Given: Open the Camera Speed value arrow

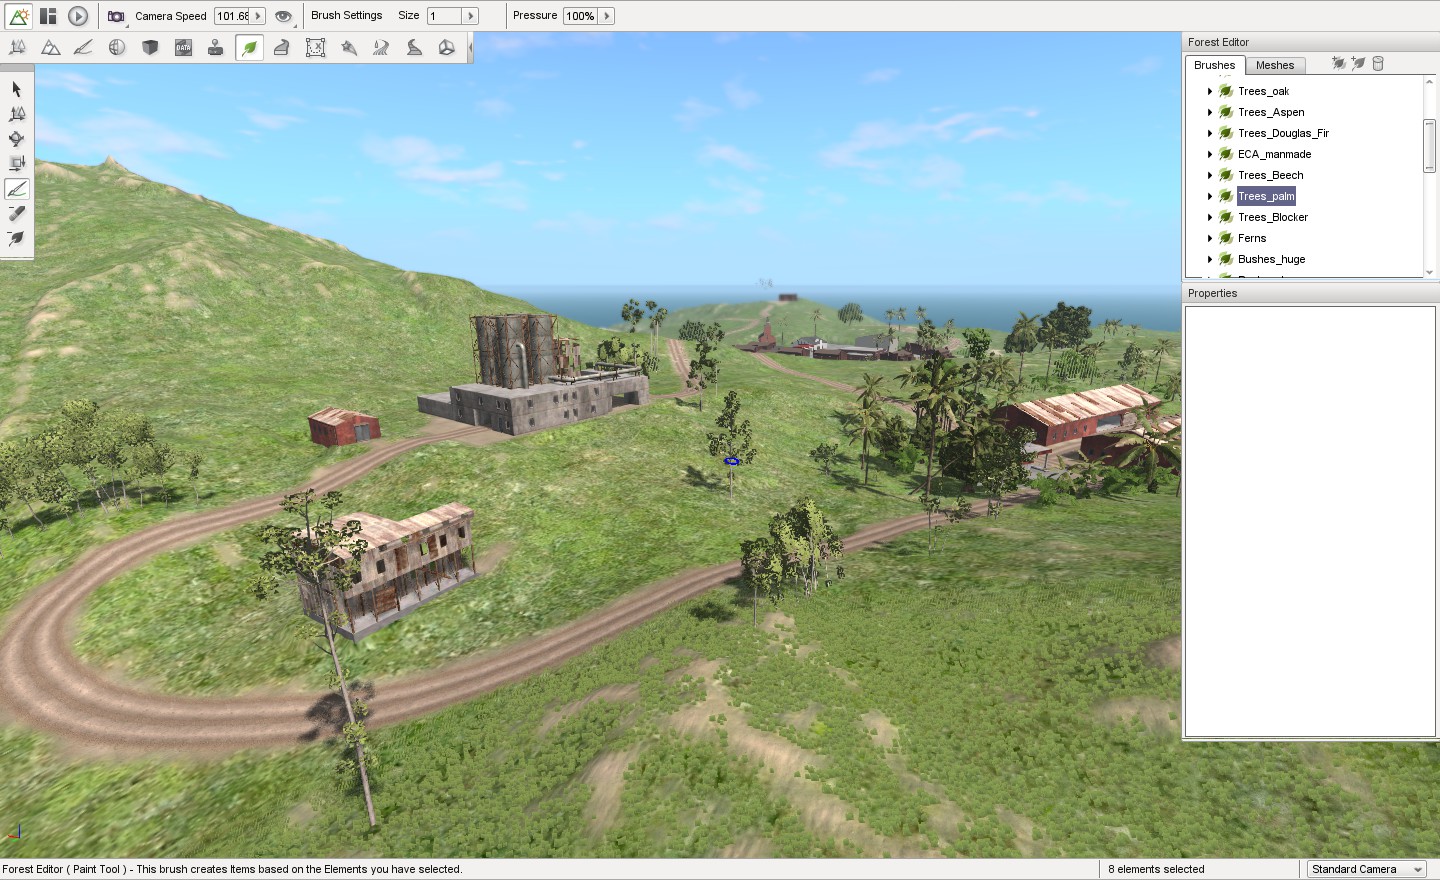Looking at the screenshot, I should click(258, 16).
